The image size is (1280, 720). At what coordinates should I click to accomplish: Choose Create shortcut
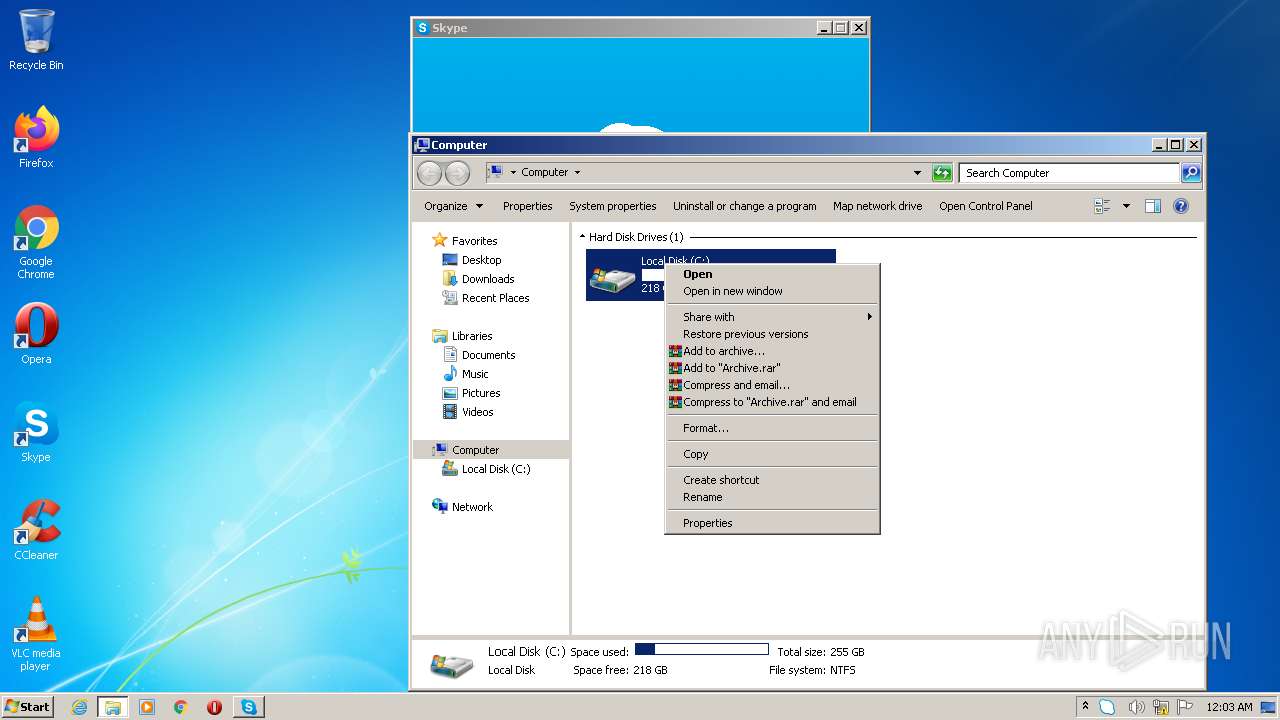pyautogui.click(x=772, y=480)
